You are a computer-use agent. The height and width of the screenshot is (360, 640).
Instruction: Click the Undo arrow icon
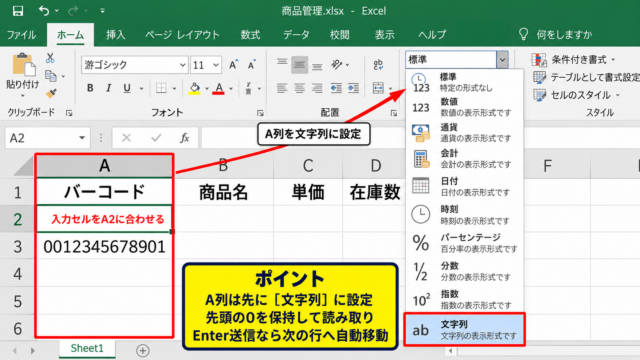point(43,11)
